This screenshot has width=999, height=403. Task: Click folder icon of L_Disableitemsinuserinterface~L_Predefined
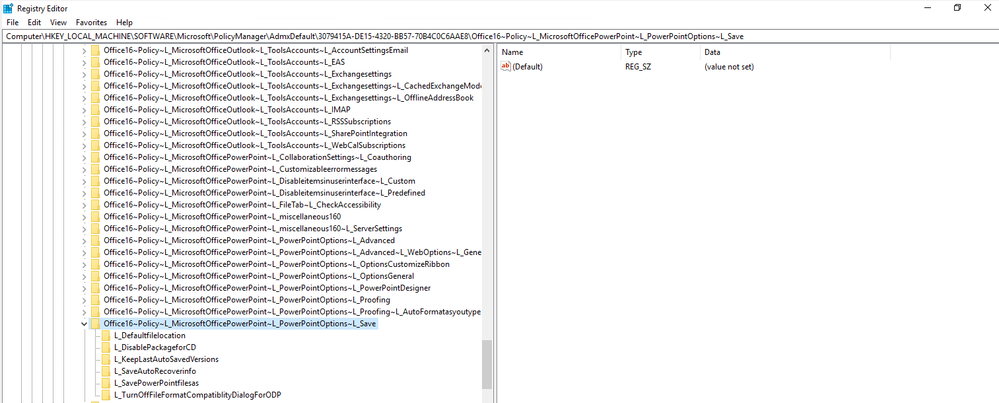(x=95, y=193)
